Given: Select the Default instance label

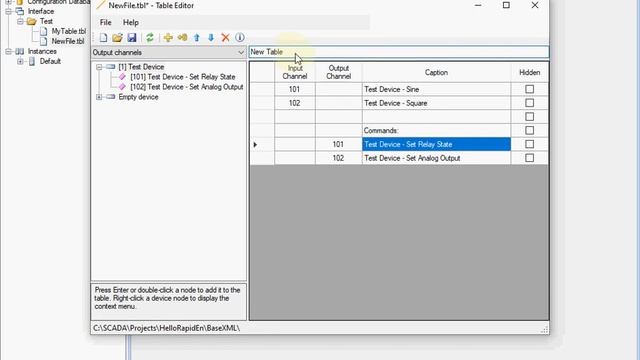Looking at the screenshot, I should (50, 61).
